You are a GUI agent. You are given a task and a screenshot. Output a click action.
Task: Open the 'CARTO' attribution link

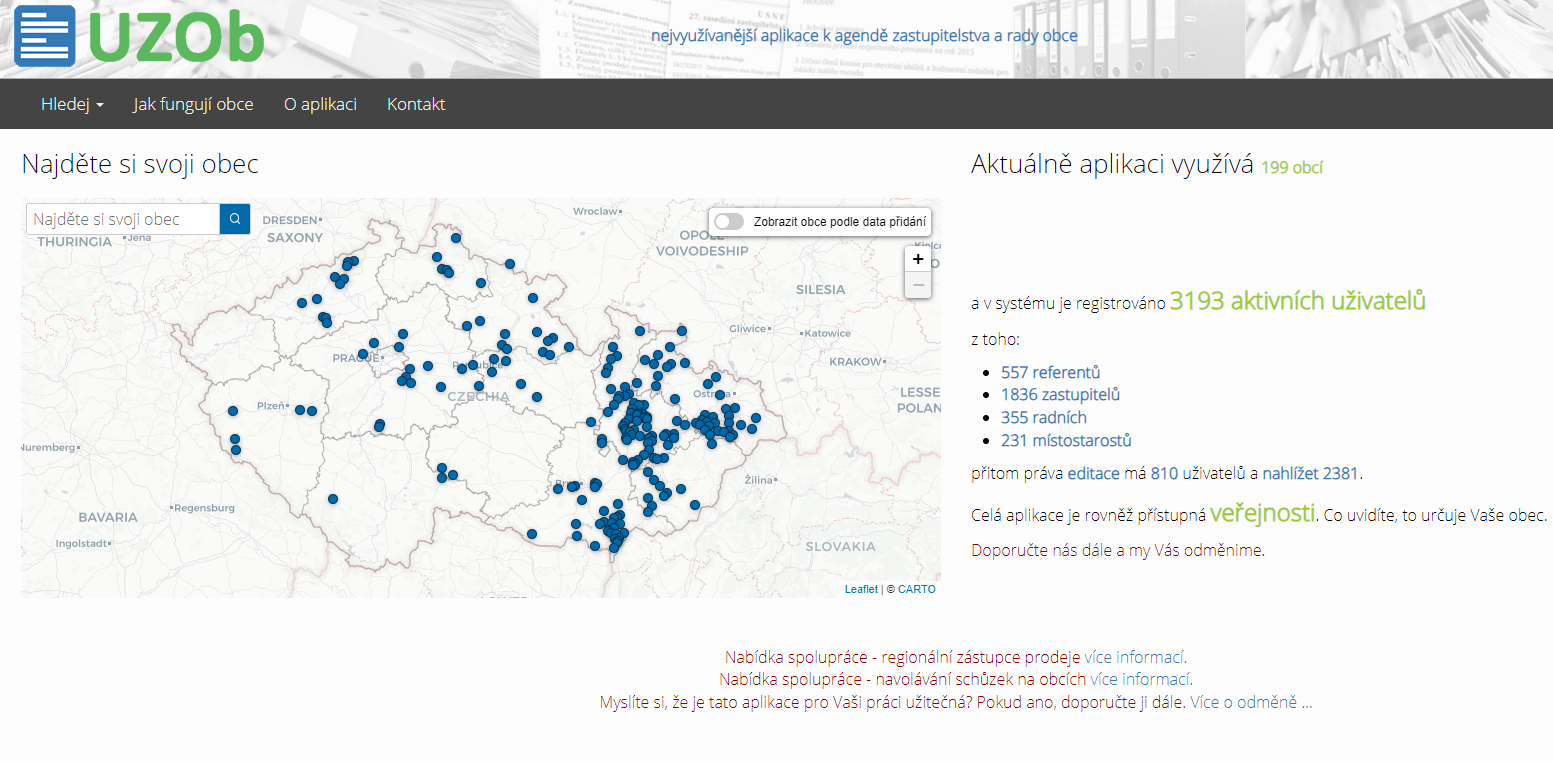[916, 589]
